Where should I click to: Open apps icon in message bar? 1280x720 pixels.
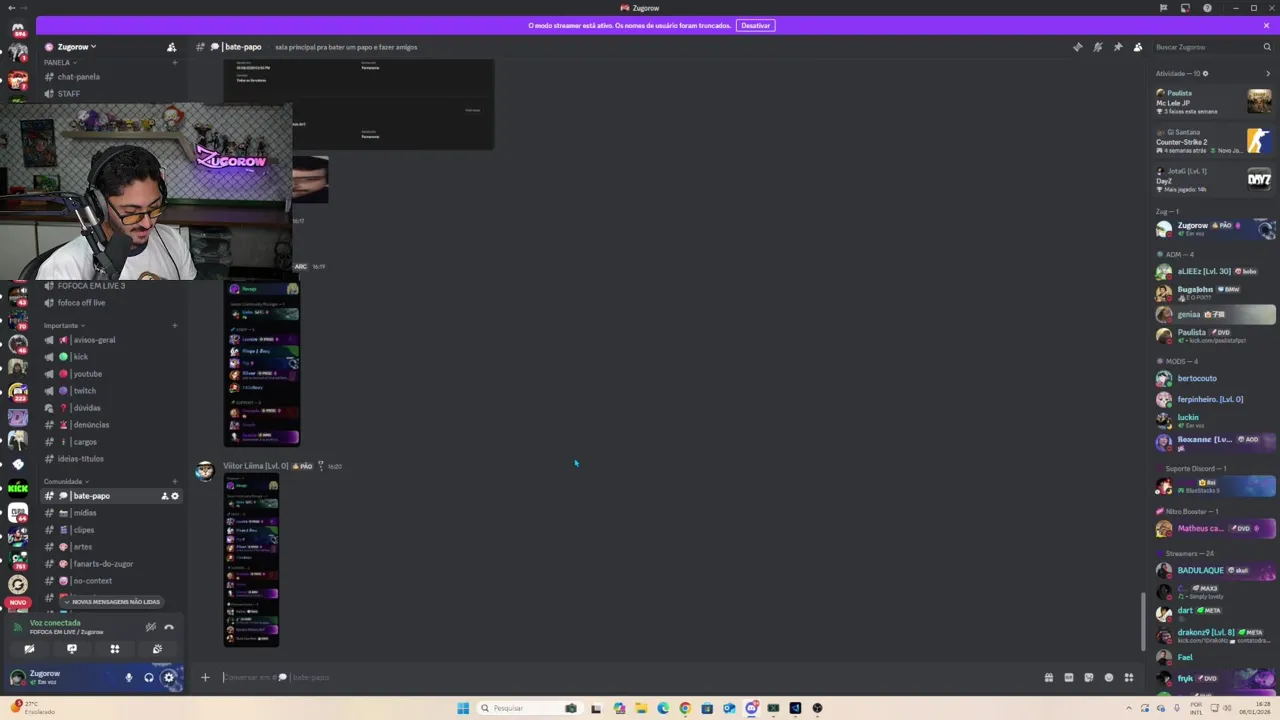(x=1129, y=678)
